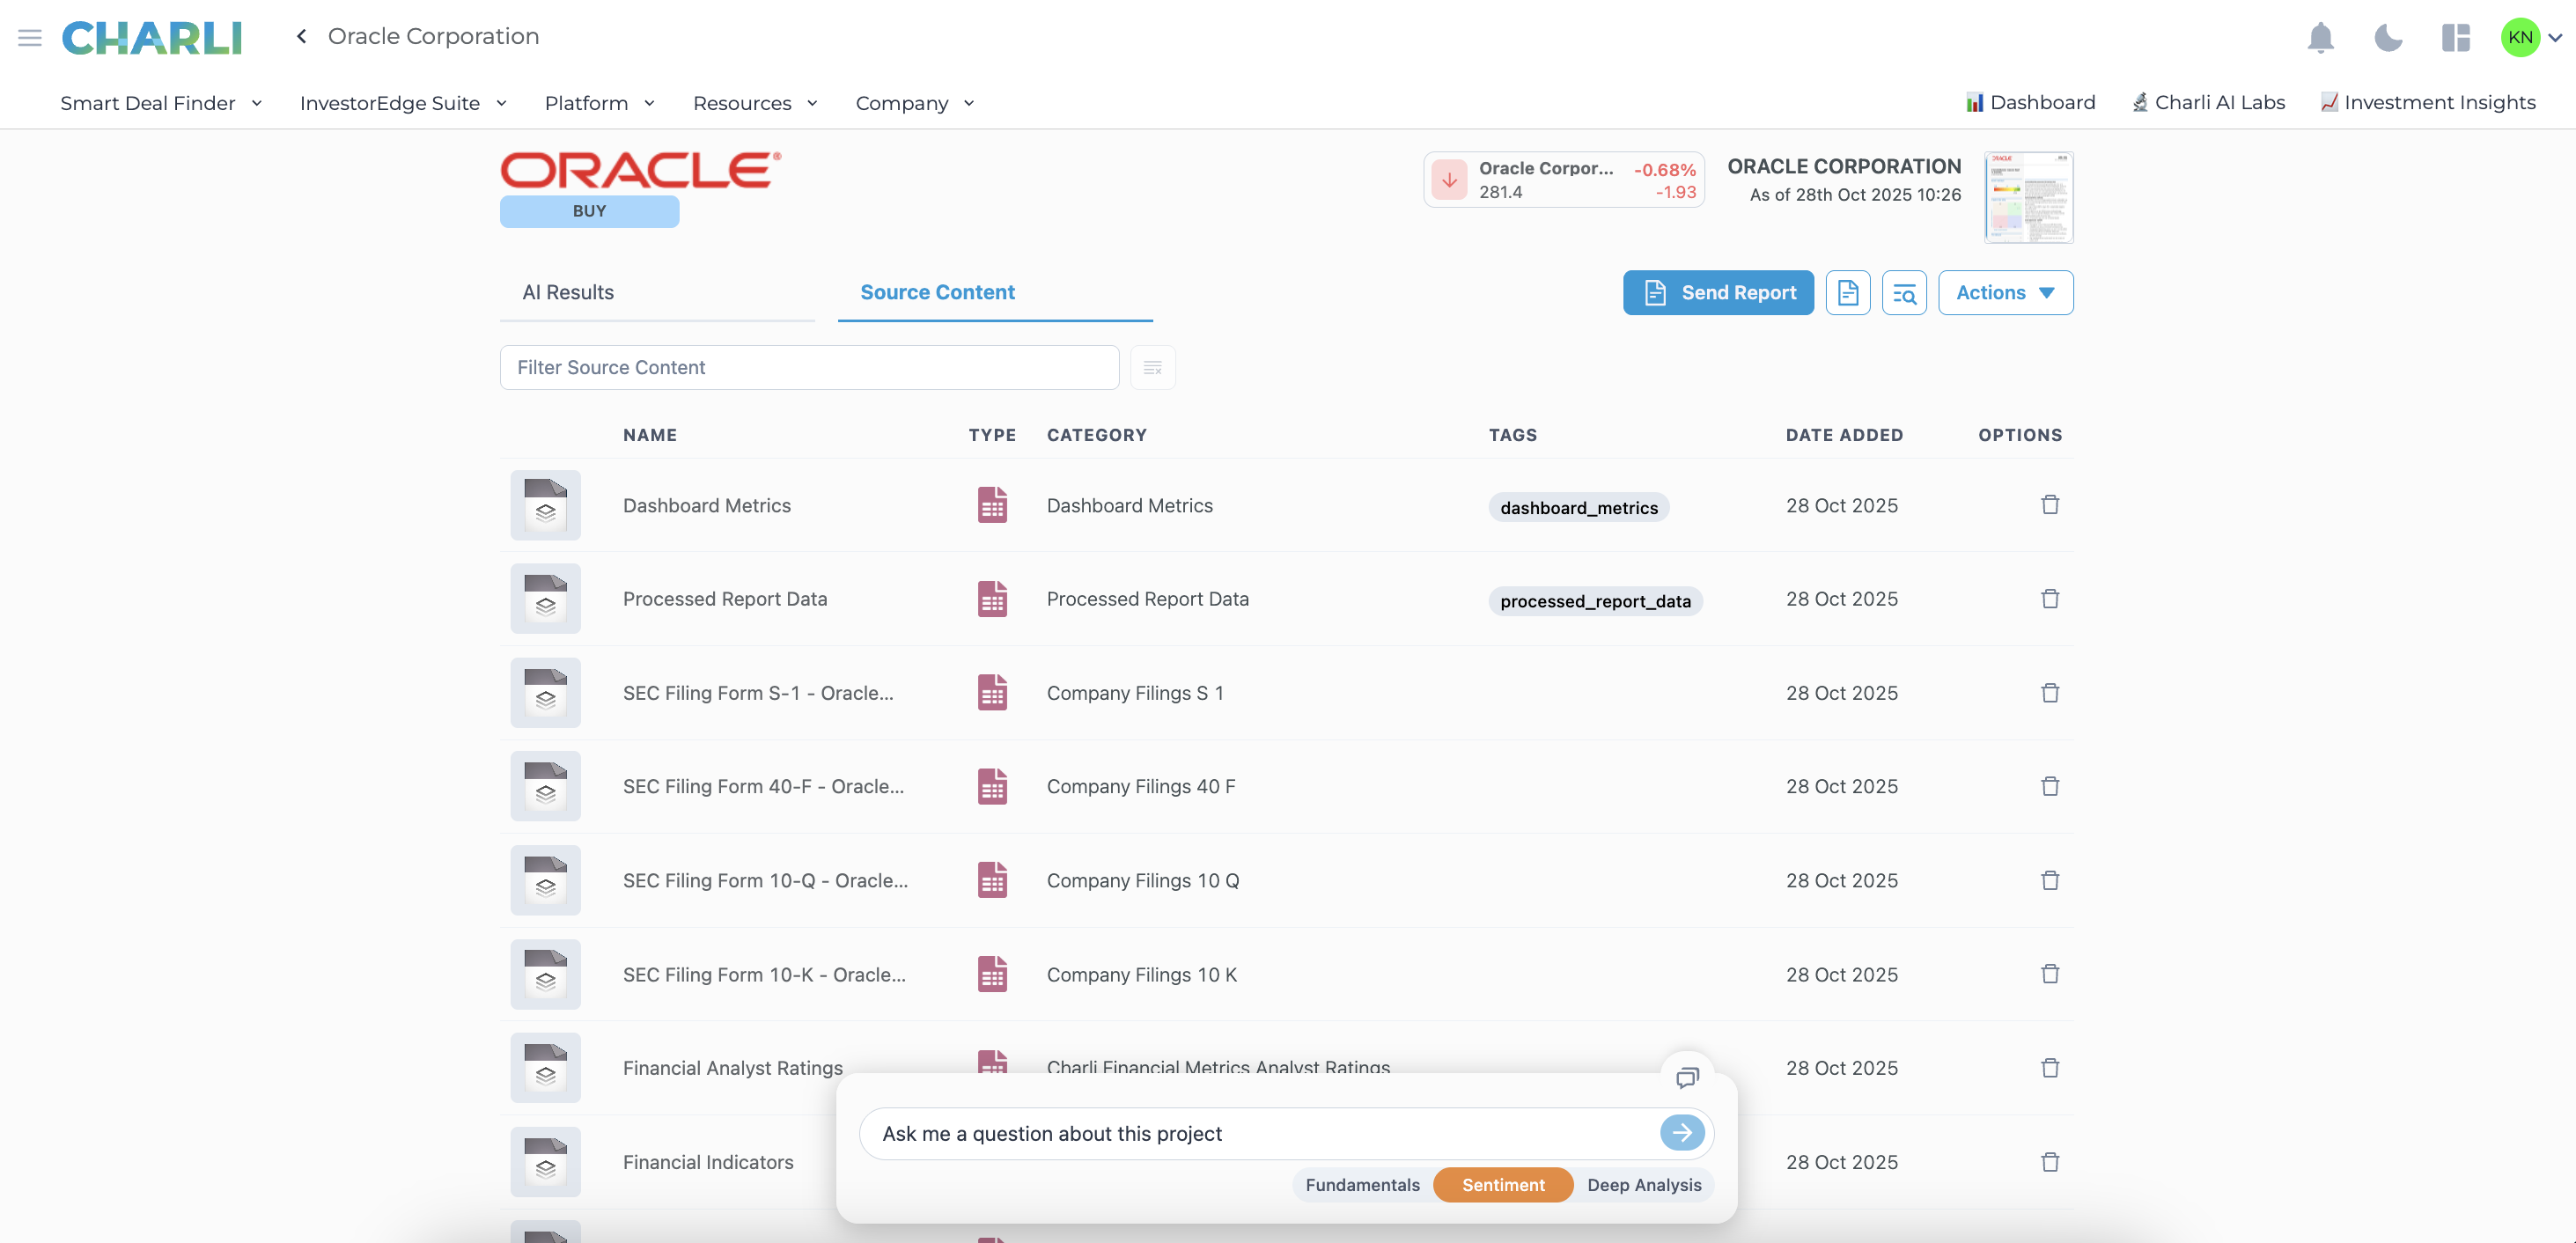
Task: Open Charli AI Labs link
Action: 2208,102
